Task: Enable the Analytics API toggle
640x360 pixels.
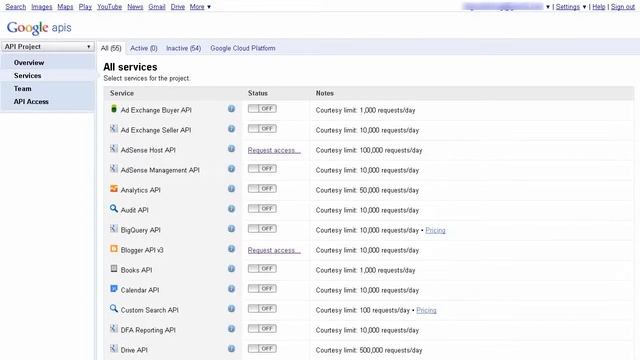Action: [262, 189]
